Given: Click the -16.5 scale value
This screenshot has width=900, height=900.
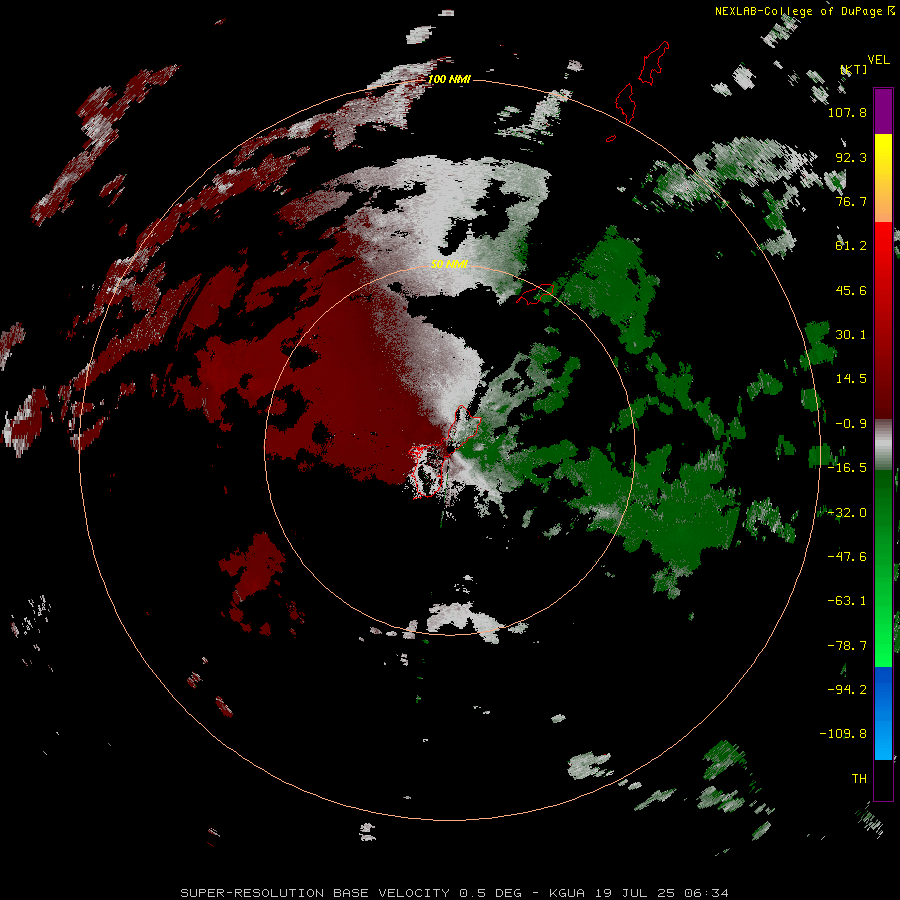Looking at the screenshot, I should tap(847, 468).
